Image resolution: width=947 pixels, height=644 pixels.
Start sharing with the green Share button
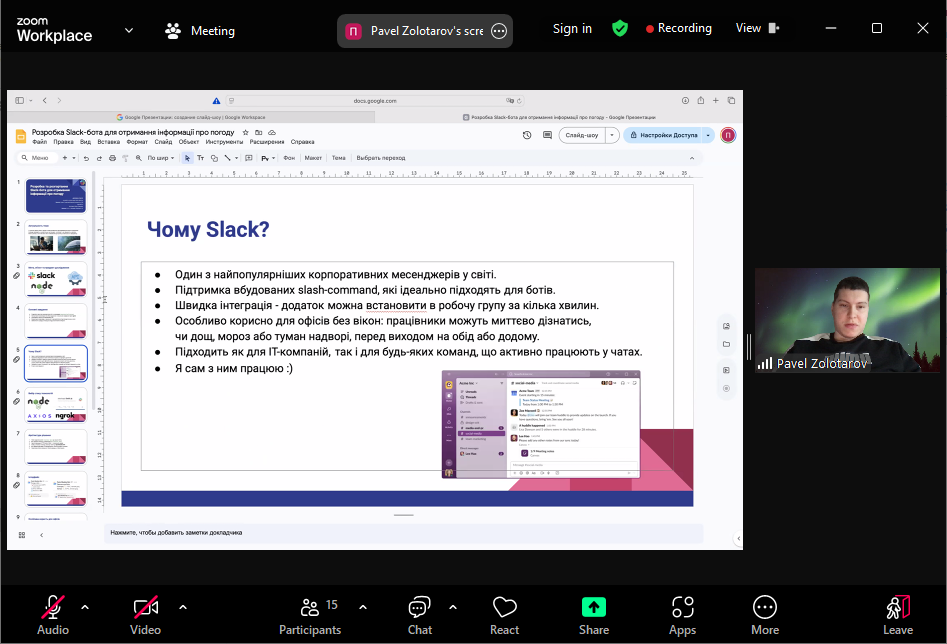[594, 614]
